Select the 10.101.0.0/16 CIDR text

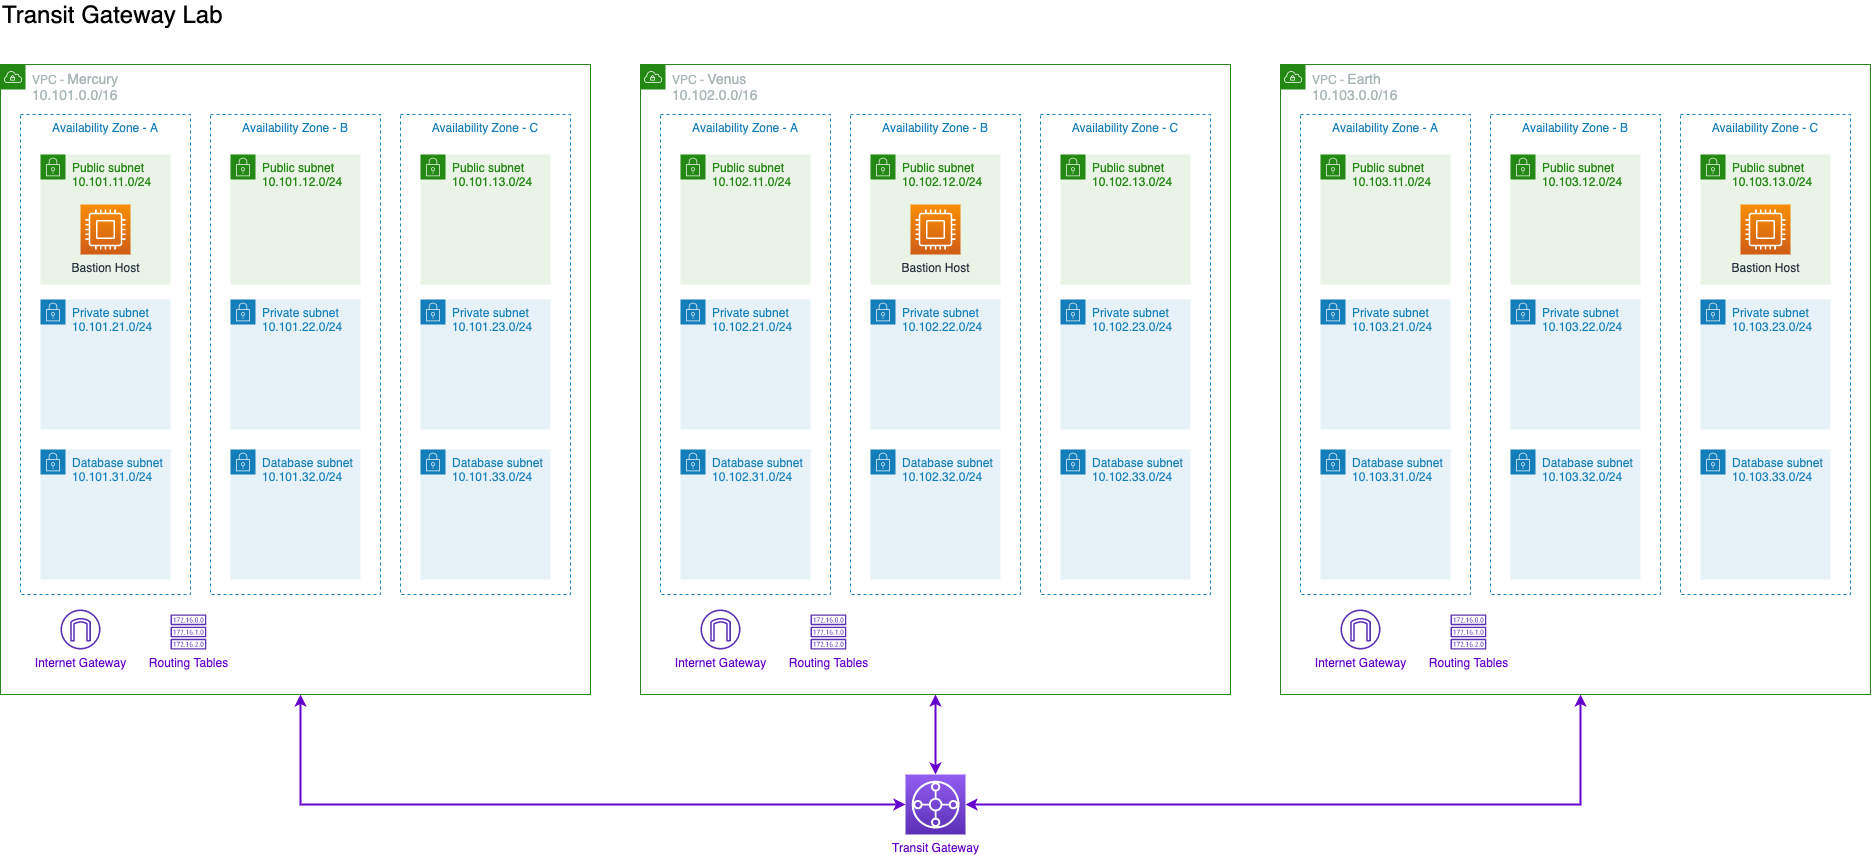coord(75,95)
